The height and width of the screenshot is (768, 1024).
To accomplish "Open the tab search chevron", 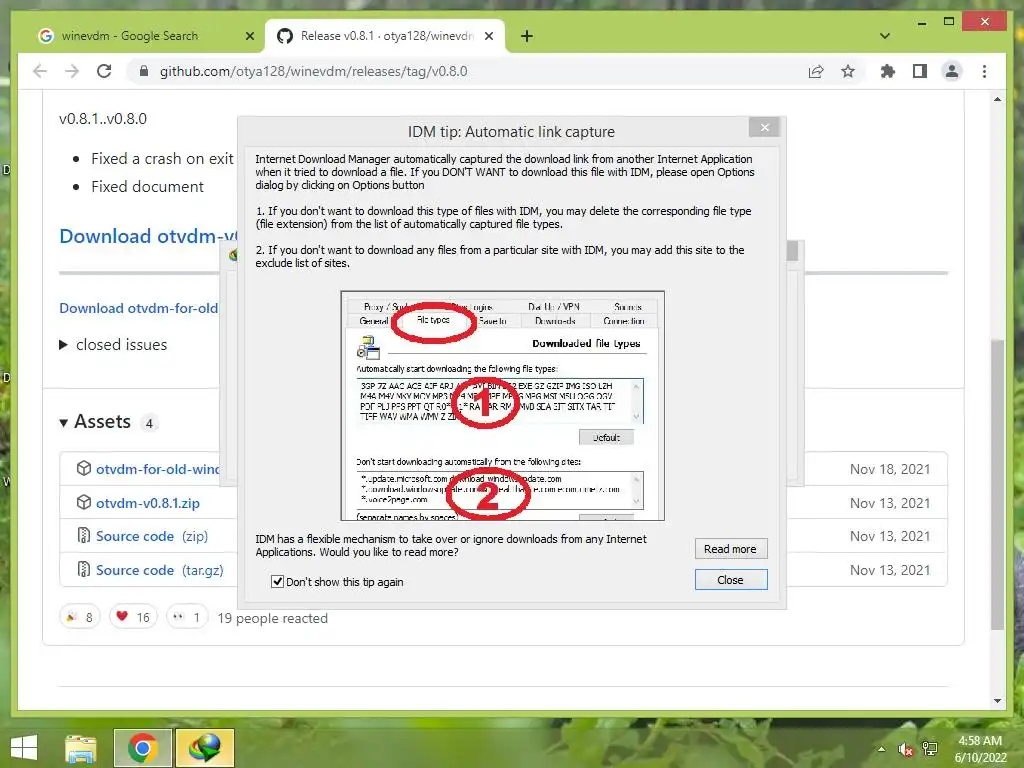I will [885, 36].
